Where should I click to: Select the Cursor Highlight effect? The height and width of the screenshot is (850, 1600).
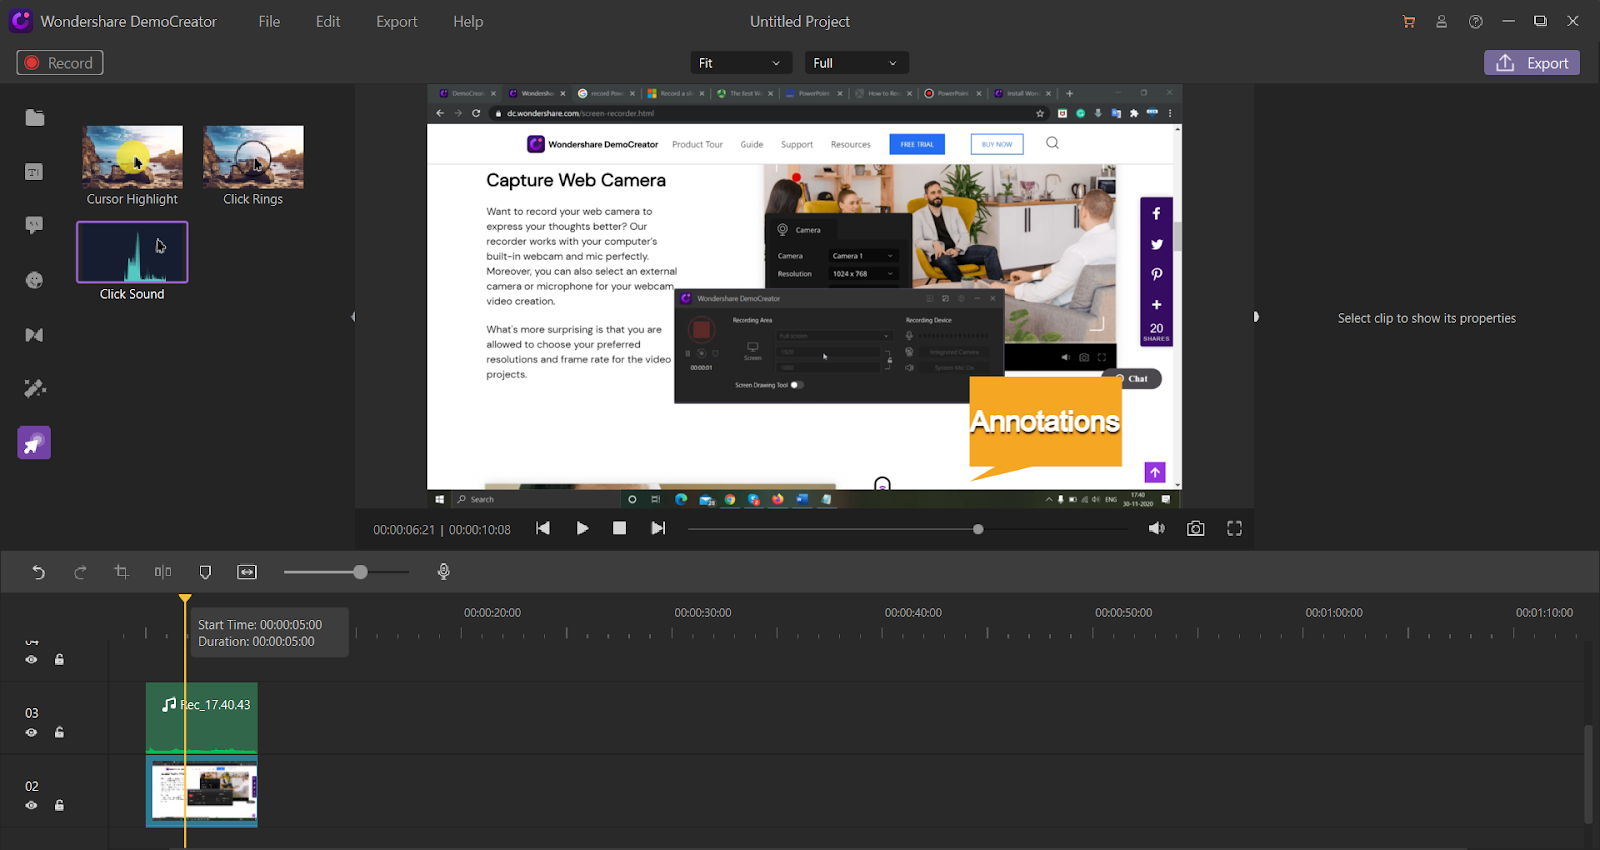tap(133, 166)
